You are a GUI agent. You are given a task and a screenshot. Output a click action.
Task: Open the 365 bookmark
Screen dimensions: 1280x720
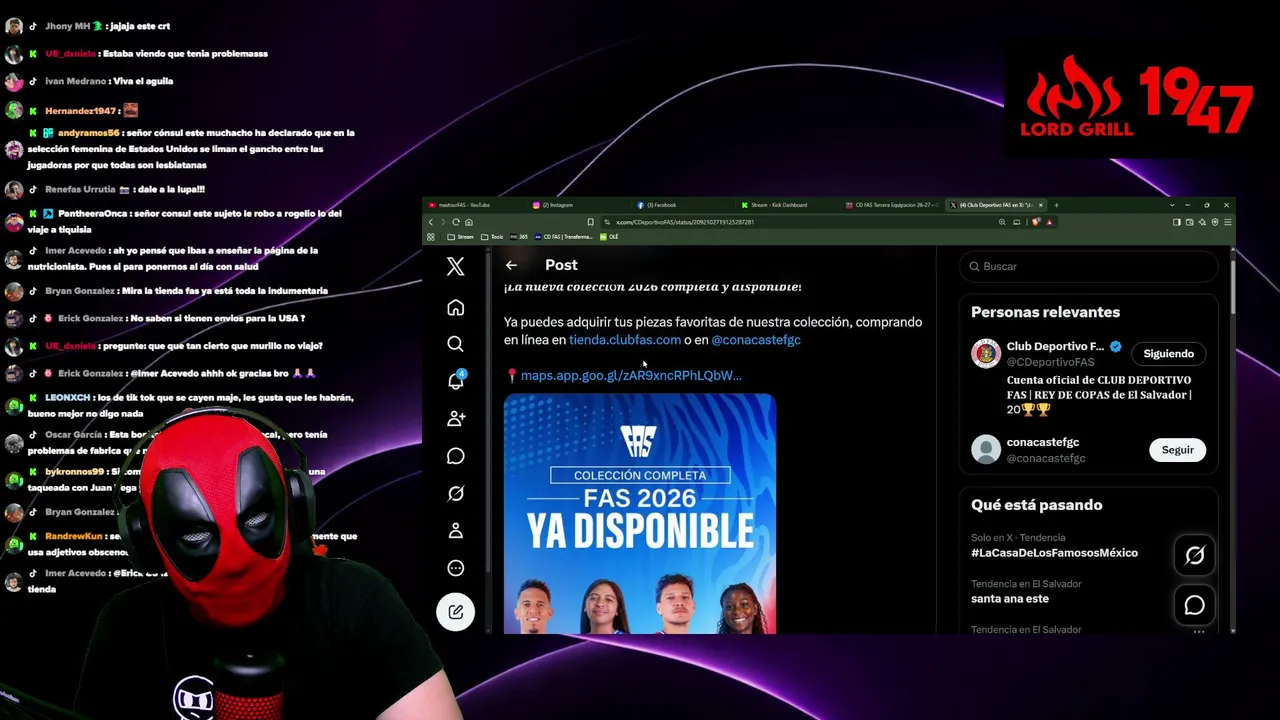pos(519,237)
